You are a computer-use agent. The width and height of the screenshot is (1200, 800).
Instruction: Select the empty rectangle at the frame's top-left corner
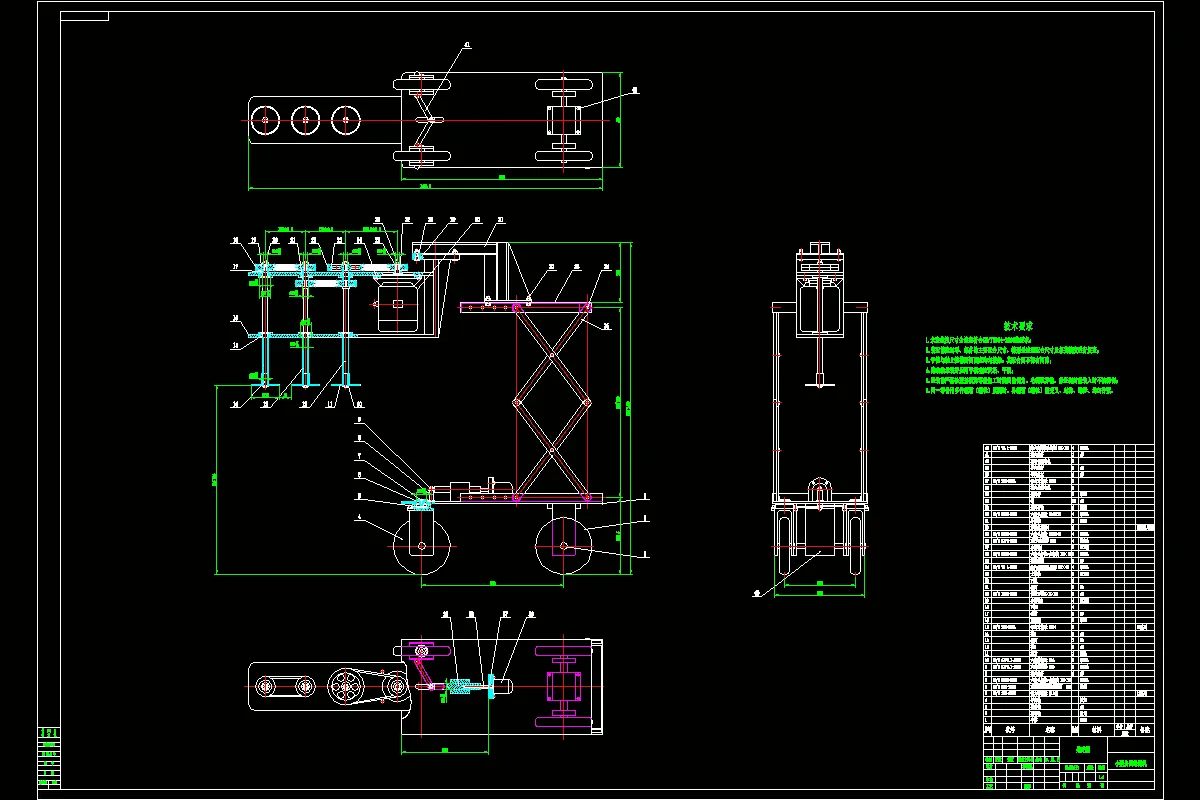(x=85, y=16)
